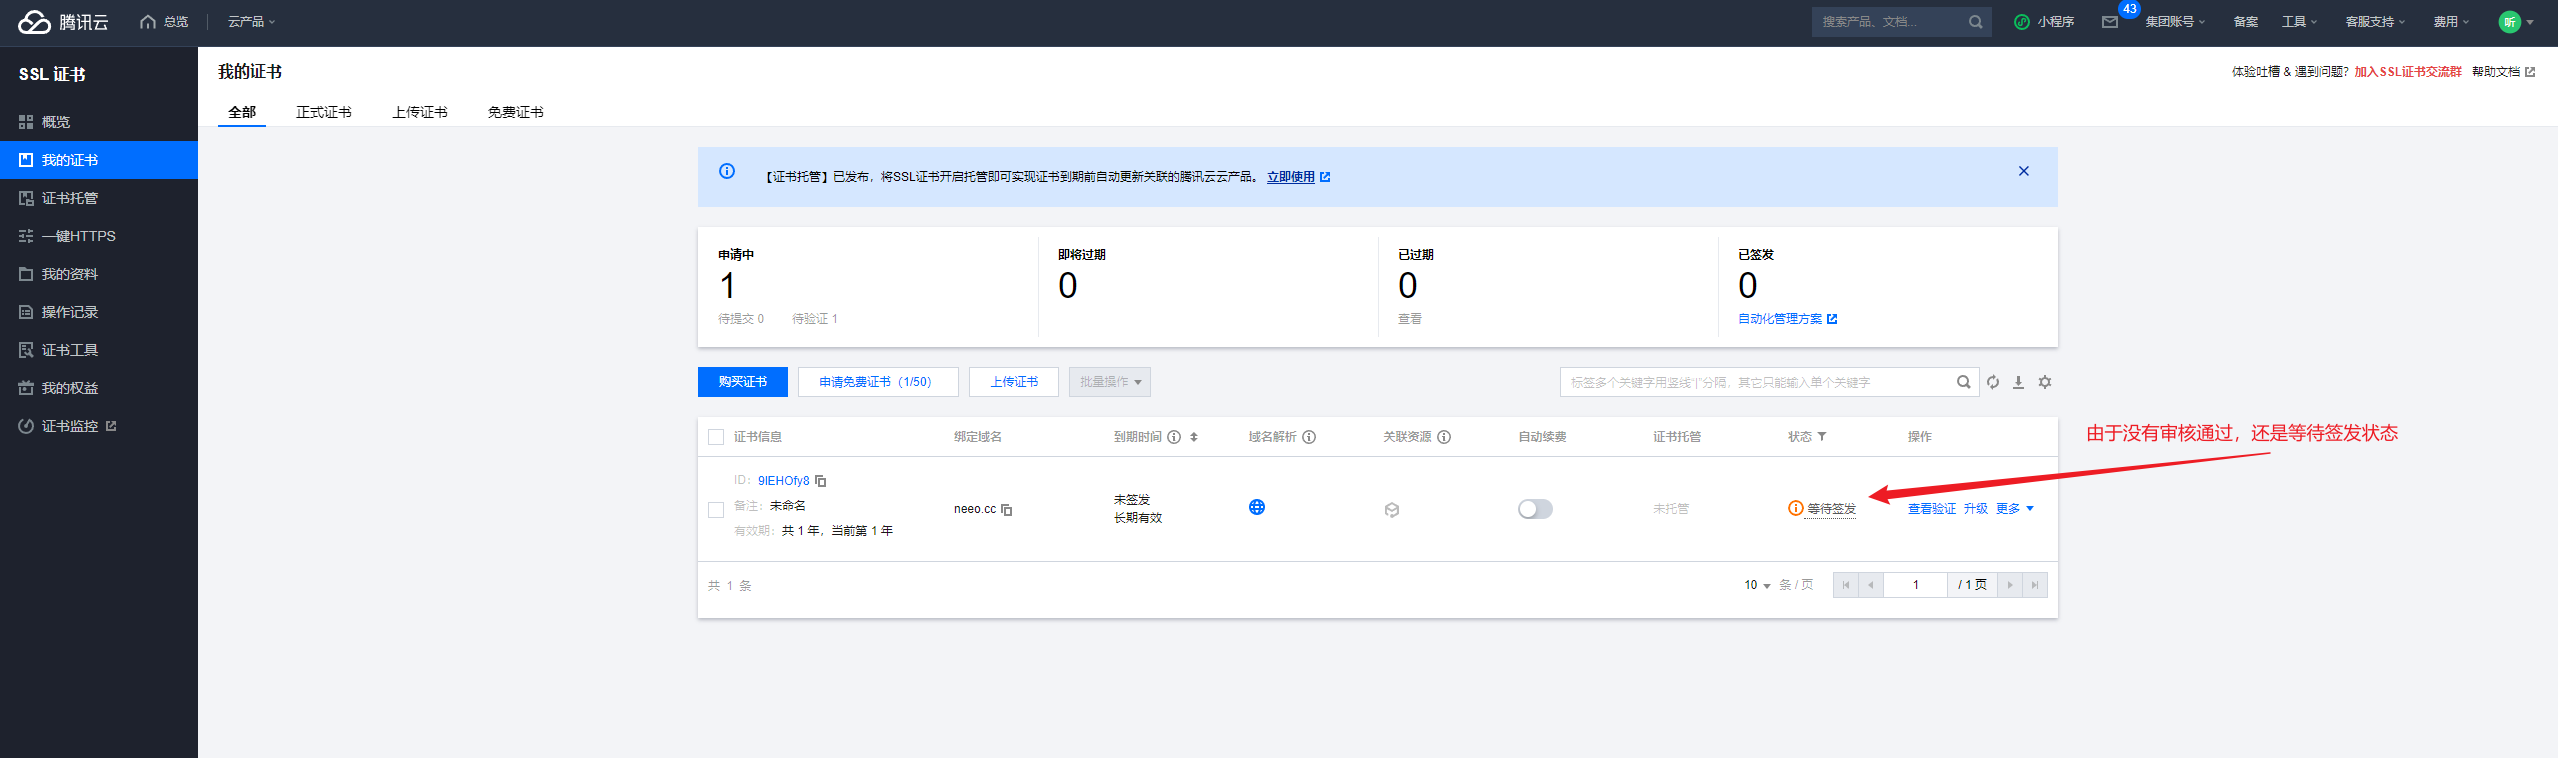Toggle auto-renewal switch for neeo.cc
Screen dimensions: 2558x758
[1535, 509]
